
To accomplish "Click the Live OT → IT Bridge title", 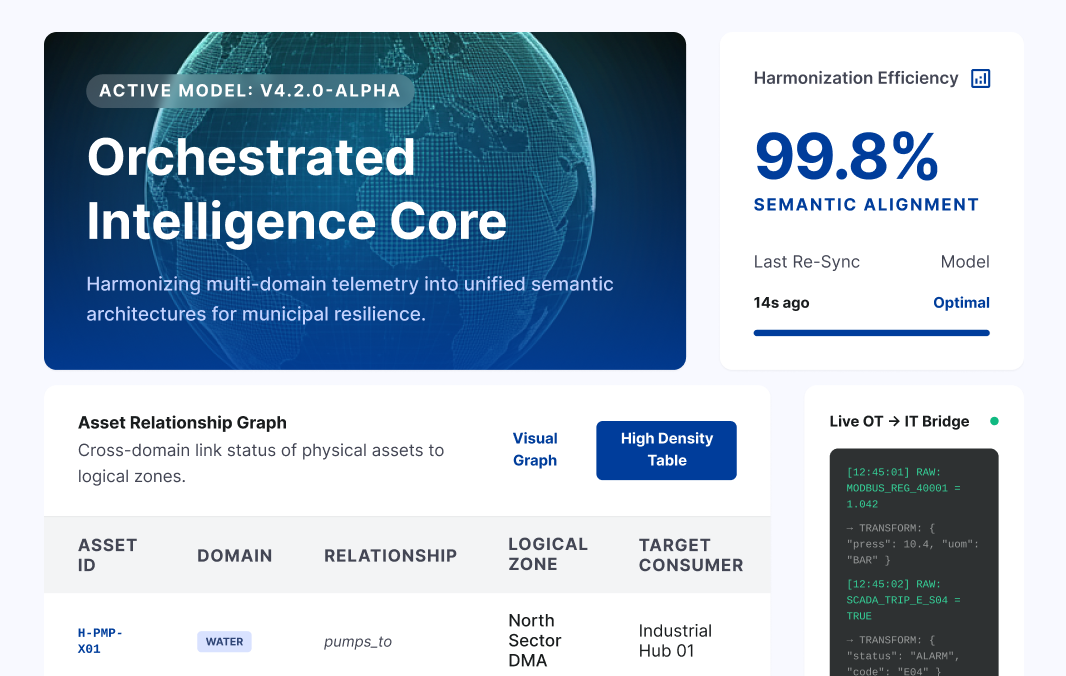I will [x=899, y=422].
